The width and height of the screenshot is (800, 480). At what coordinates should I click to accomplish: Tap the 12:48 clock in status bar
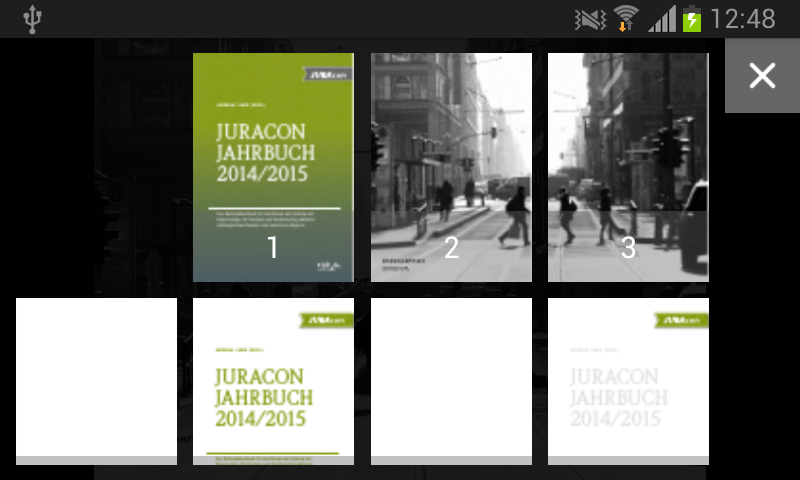pos(743,19)
